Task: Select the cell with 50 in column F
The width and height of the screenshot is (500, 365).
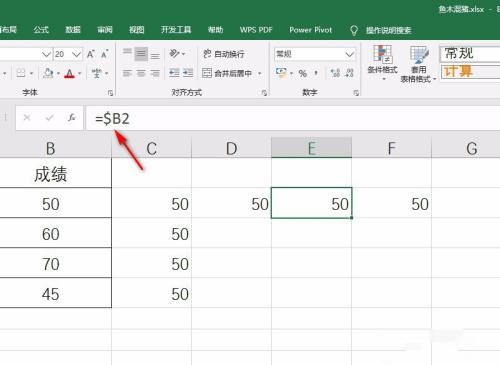Action: tap(392, 203)
